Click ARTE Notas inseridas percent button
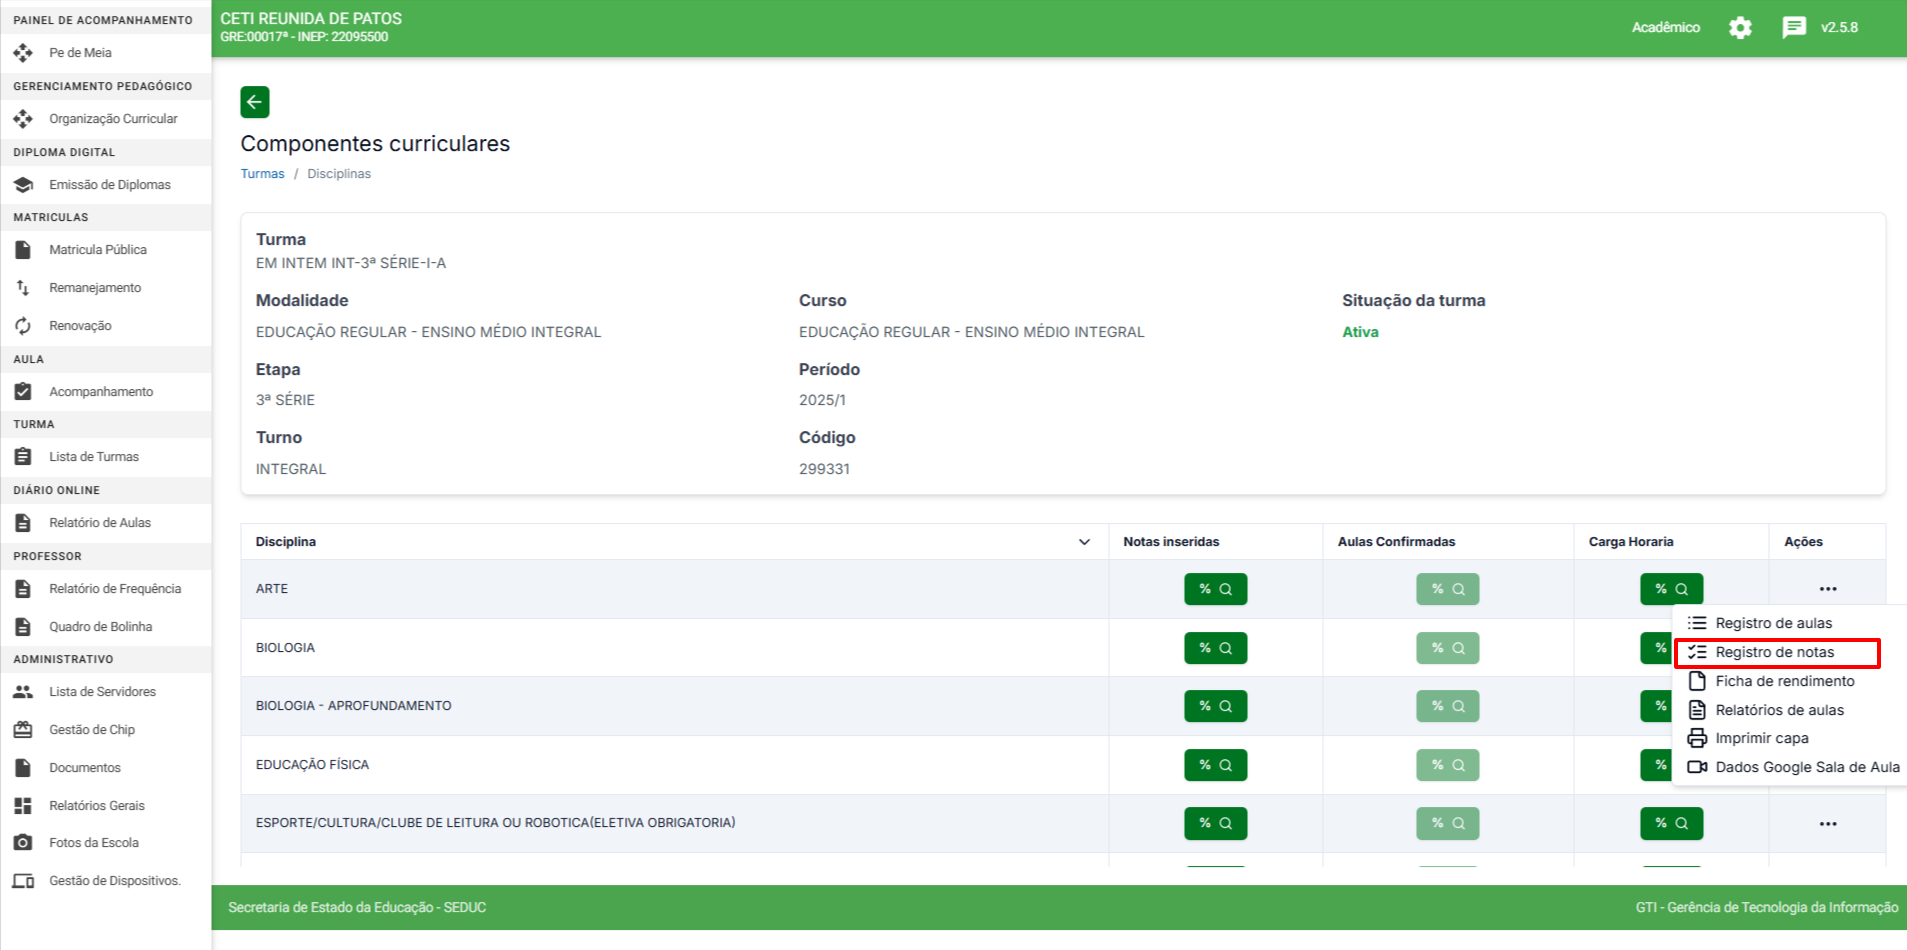The width and height of the screenshot is (1907, 950). pos(1215,589)
